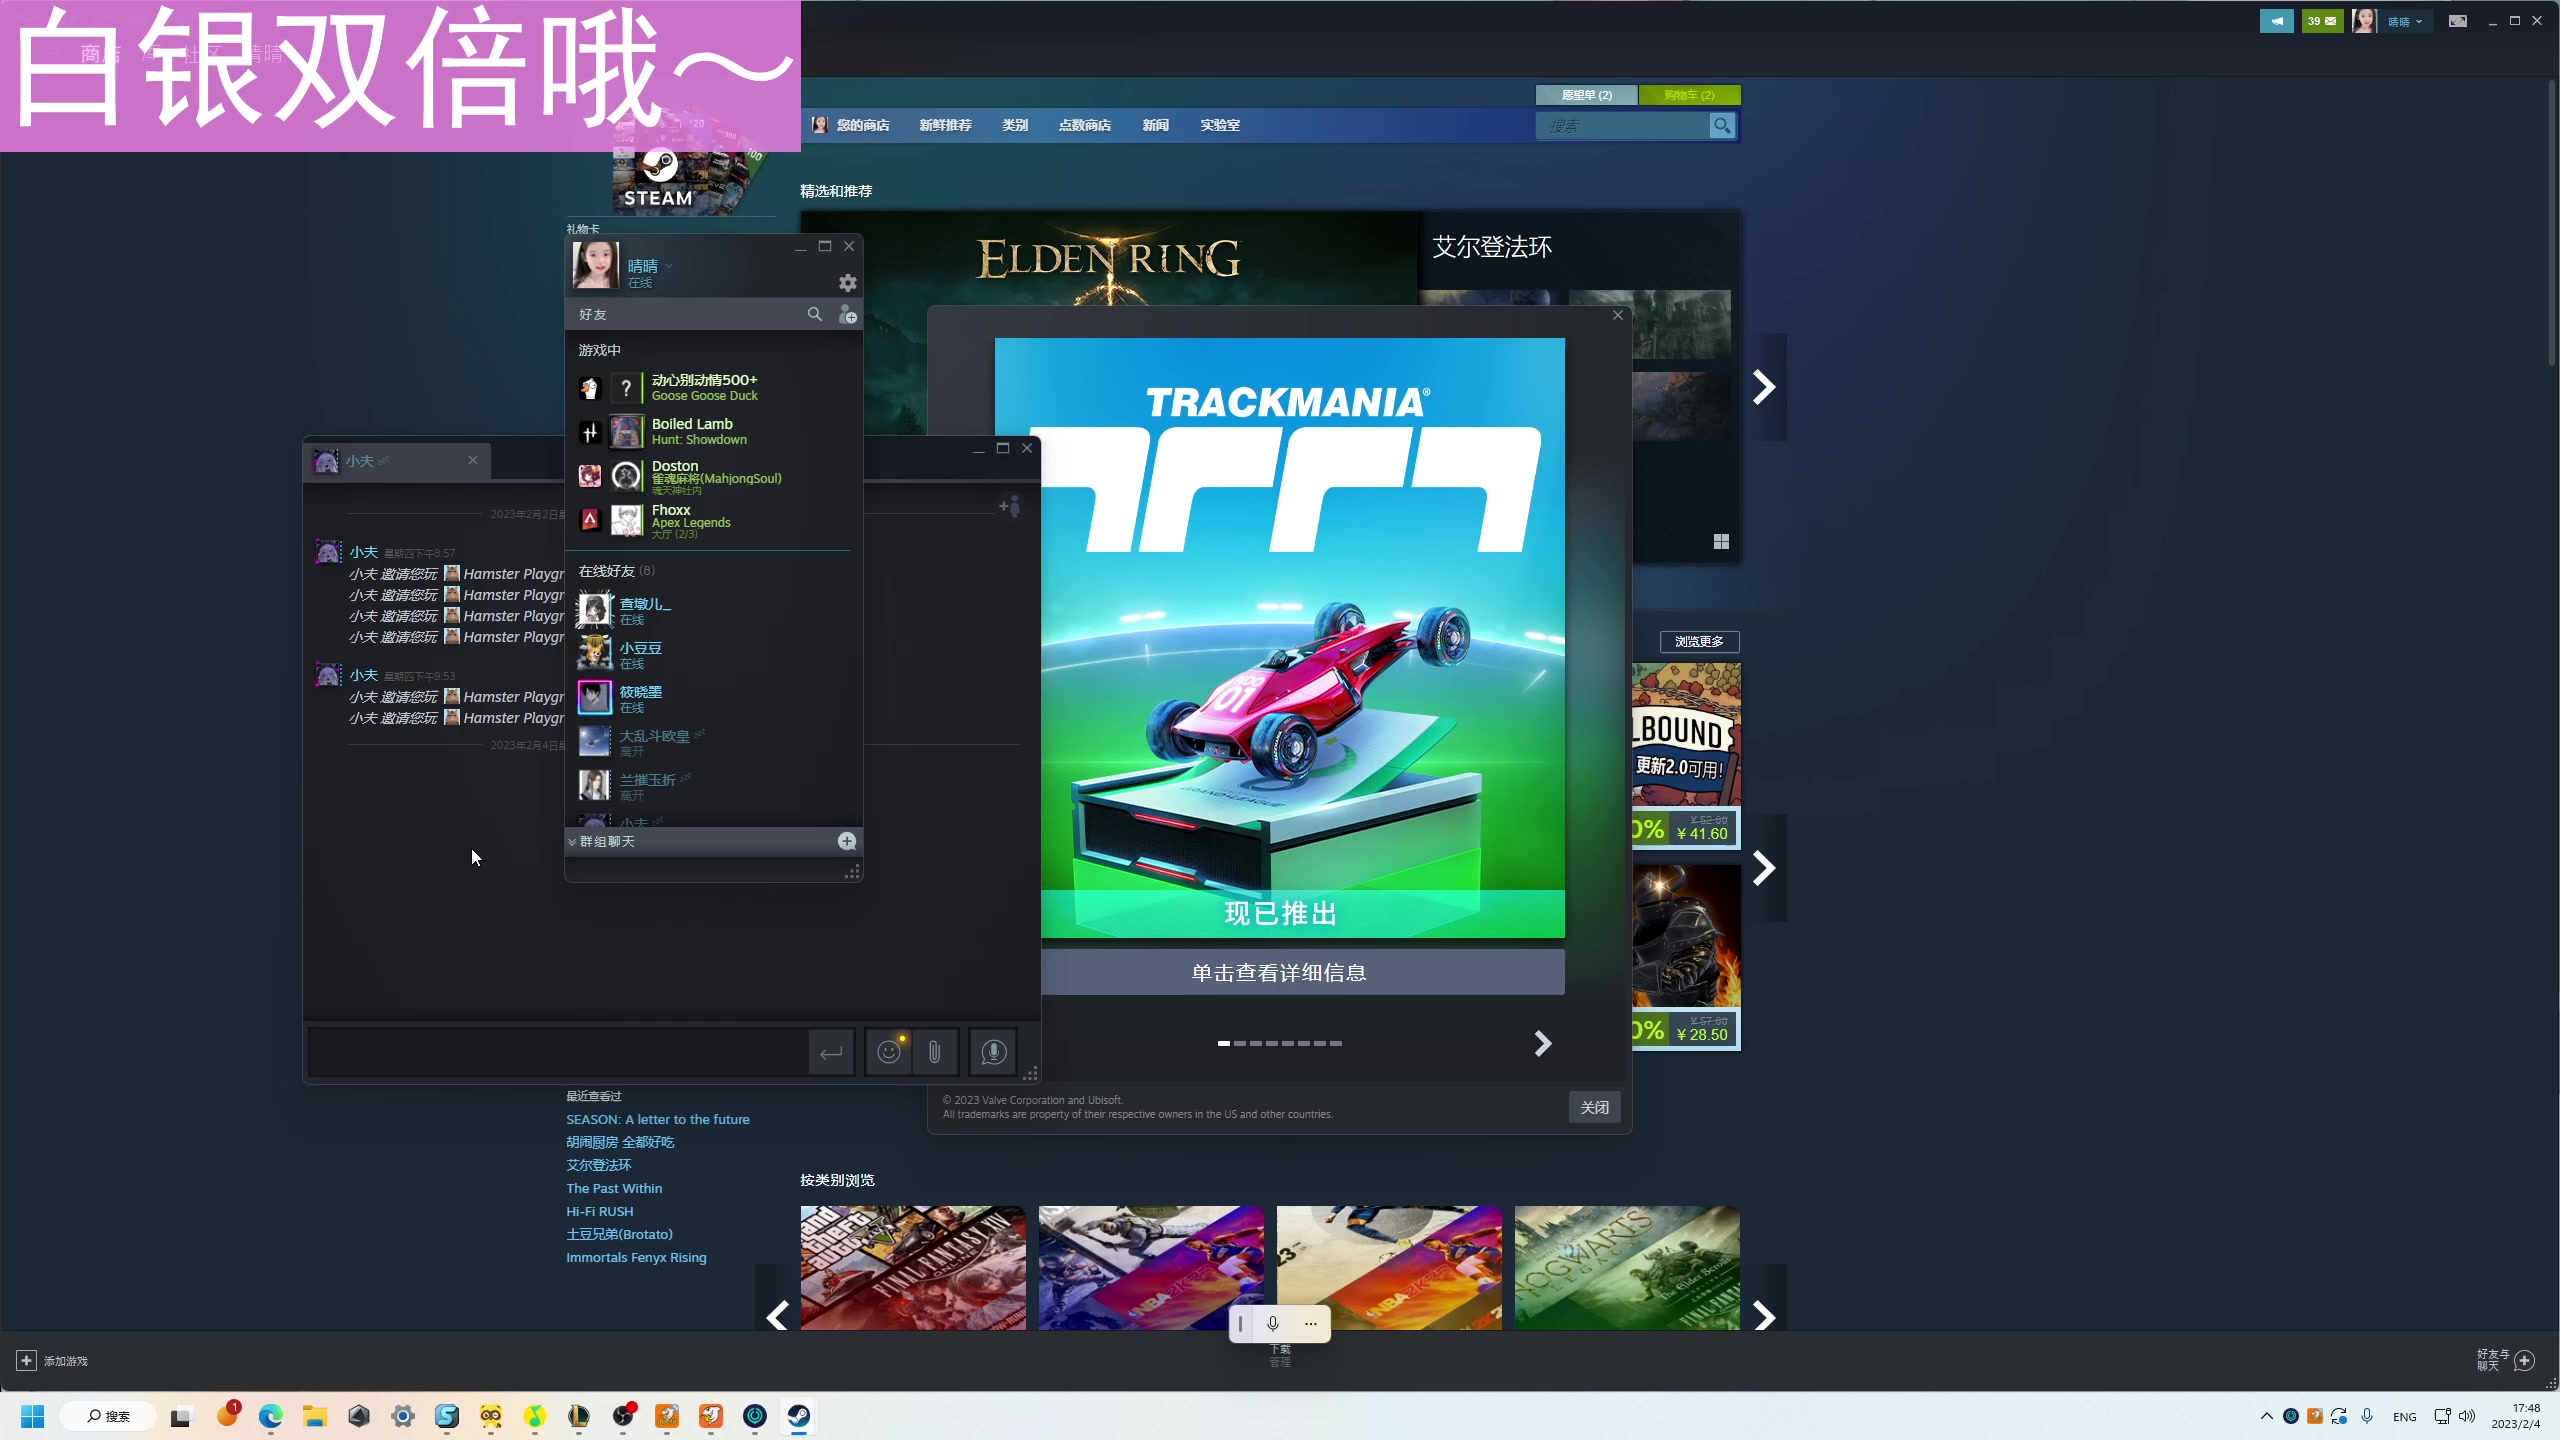The width and height of the screenshot is (2560, 1440).
Task: Select friend Doston playing MahjongSoul
Action: (x=712, y=476)
